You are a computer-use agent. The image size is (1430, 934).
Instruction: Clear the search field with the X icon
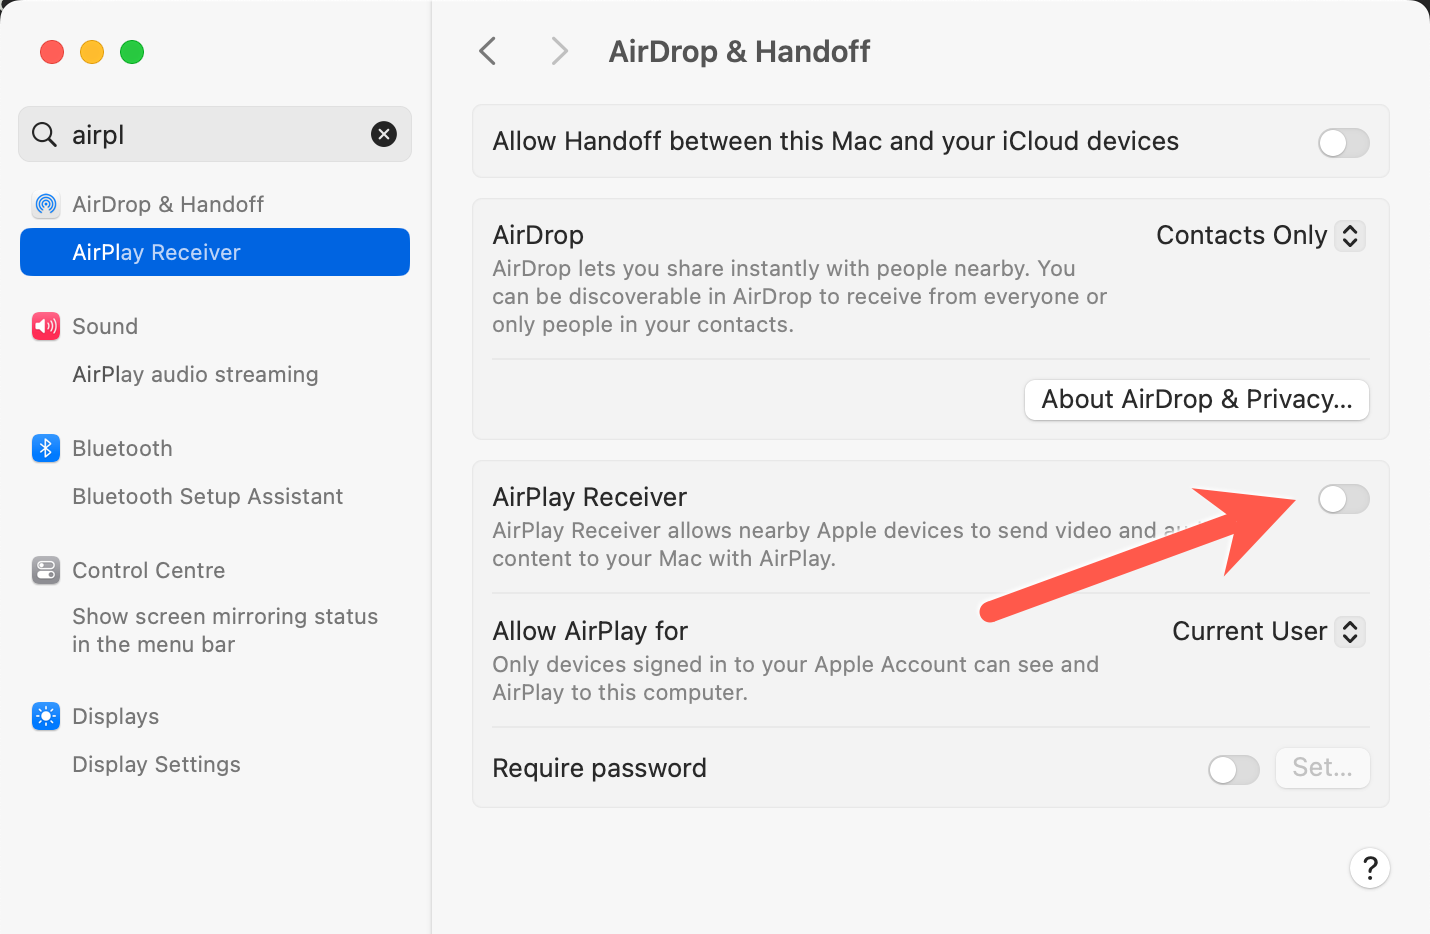384,134
